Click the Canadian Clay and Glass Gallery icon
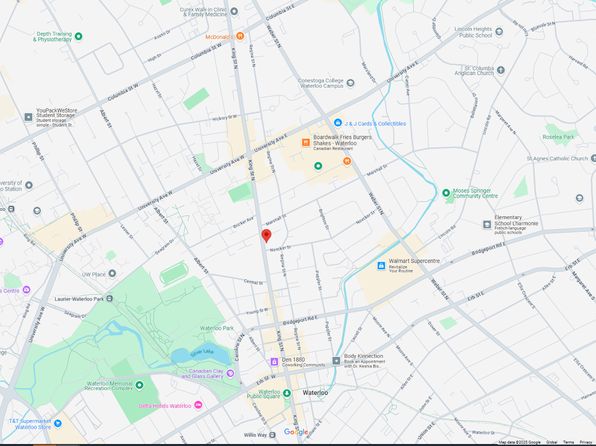596x446 pixels. coord(230,373)
